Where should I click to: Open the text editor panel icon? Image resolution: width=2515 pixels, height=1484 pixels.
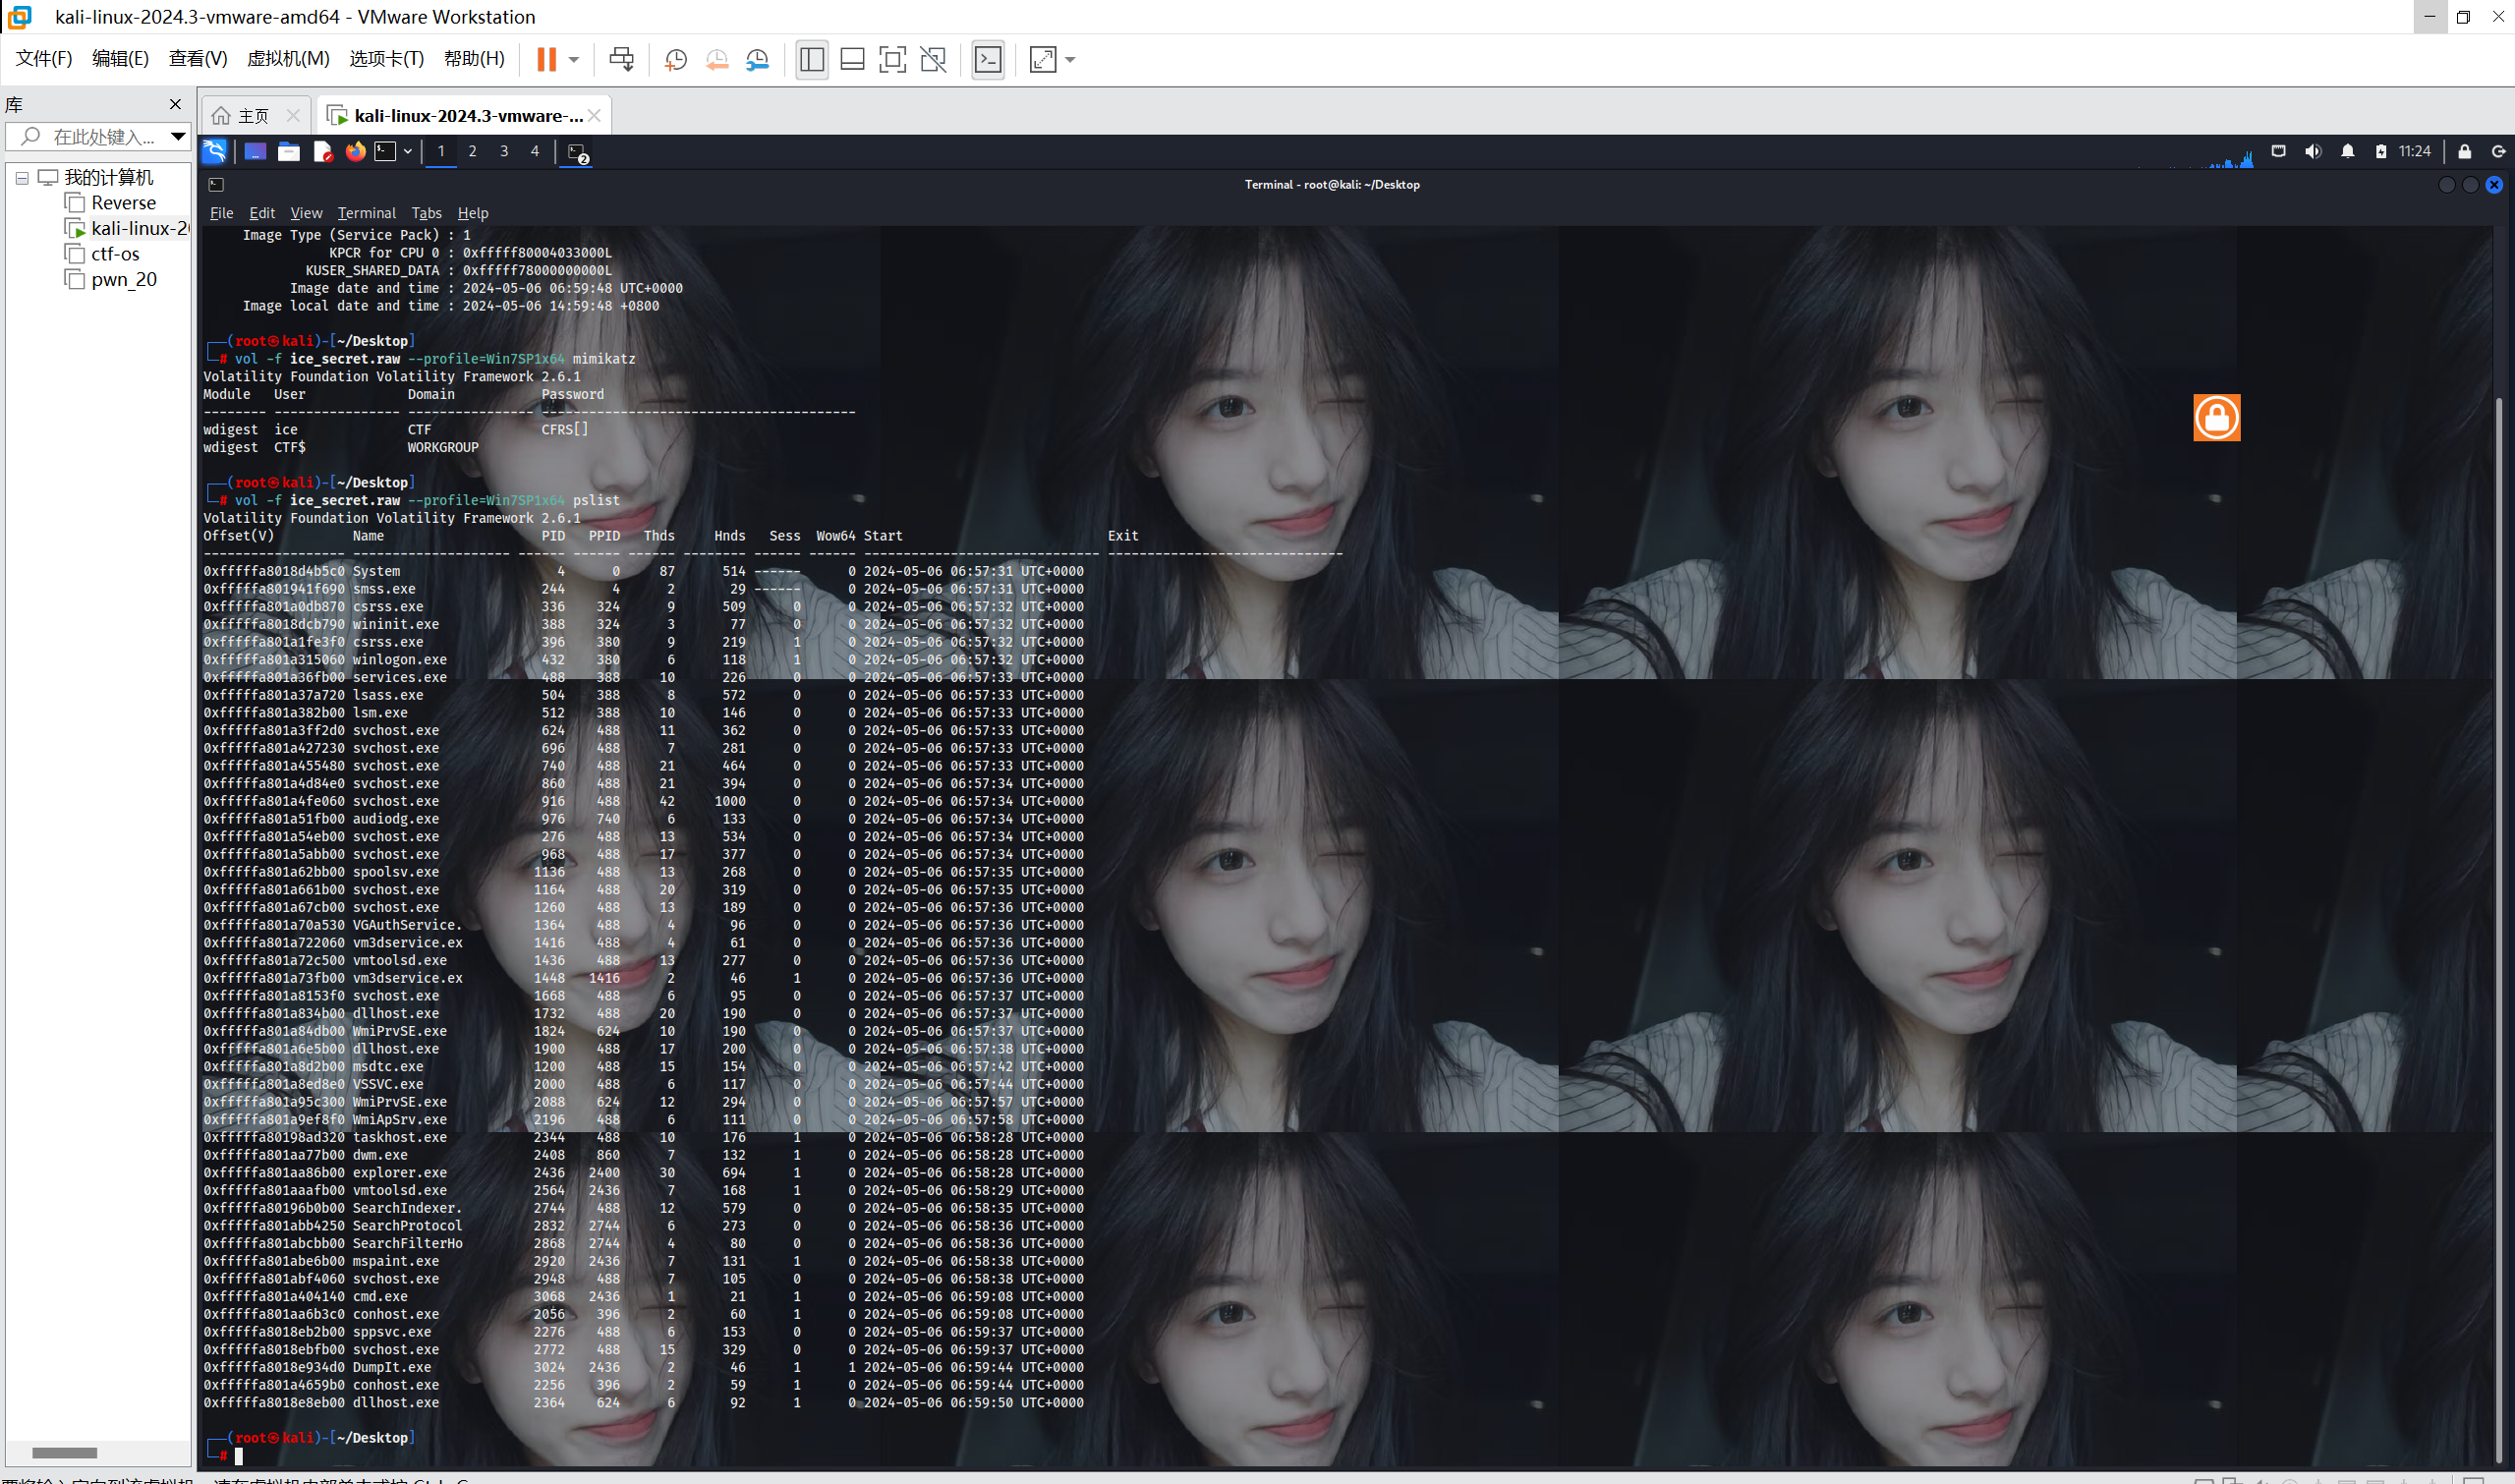pyautogui.click(x=322, y=152)
